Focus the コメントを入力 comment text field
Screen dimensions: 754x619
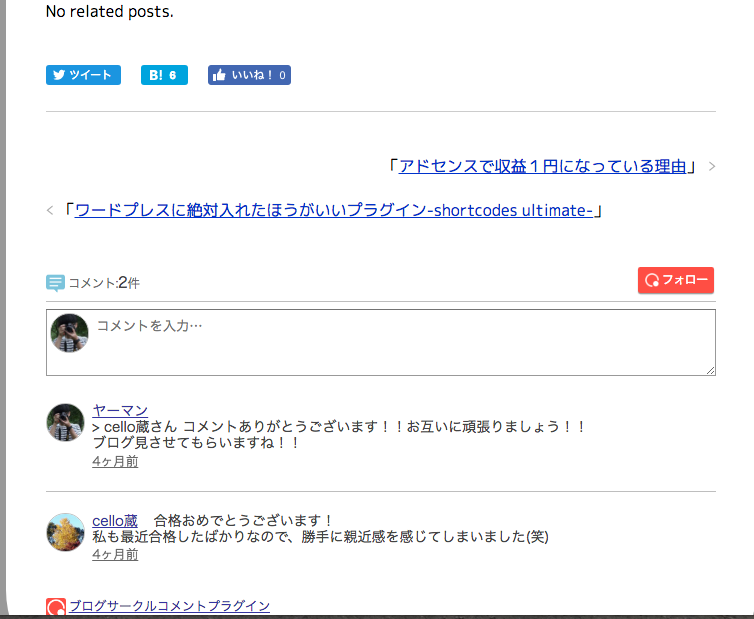click(400, 342)
